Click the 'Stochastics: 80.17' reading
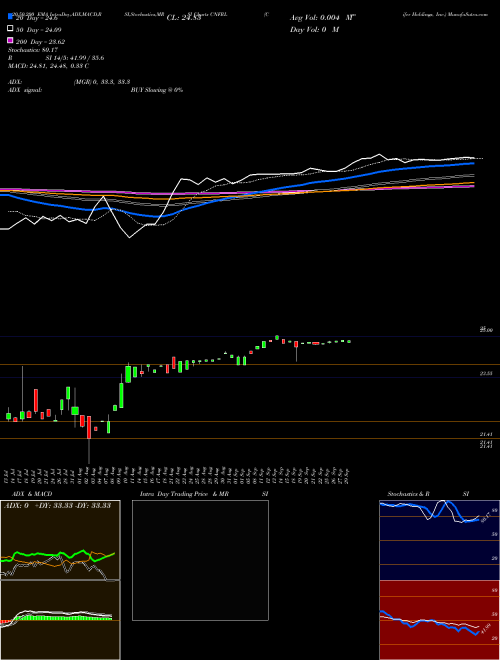Screen dimensions: 500x660 [33, 50]
